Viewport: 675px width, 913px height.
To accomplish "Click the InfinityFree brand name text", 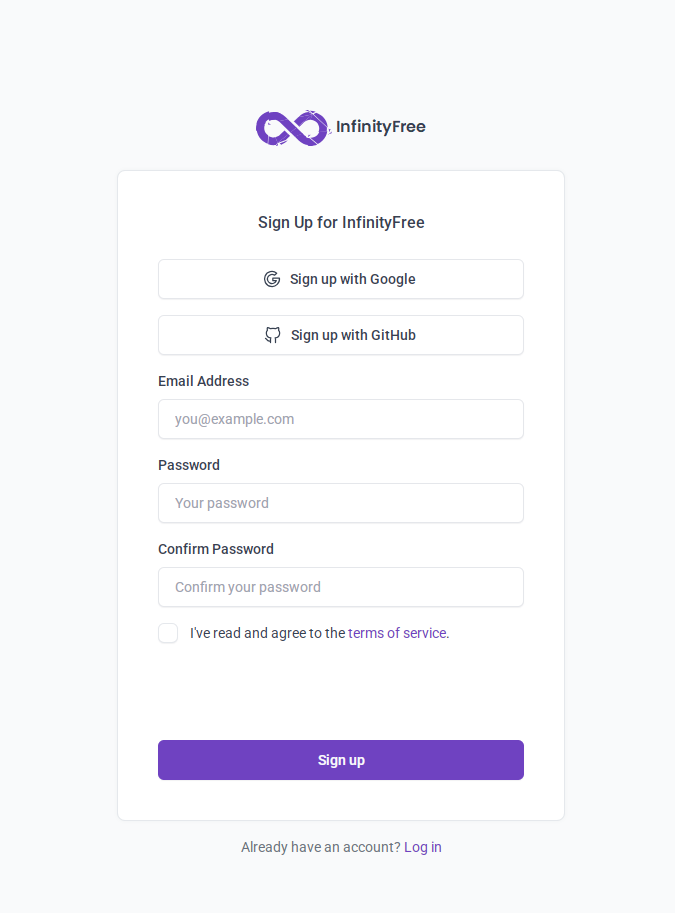I will click(380, 127).
